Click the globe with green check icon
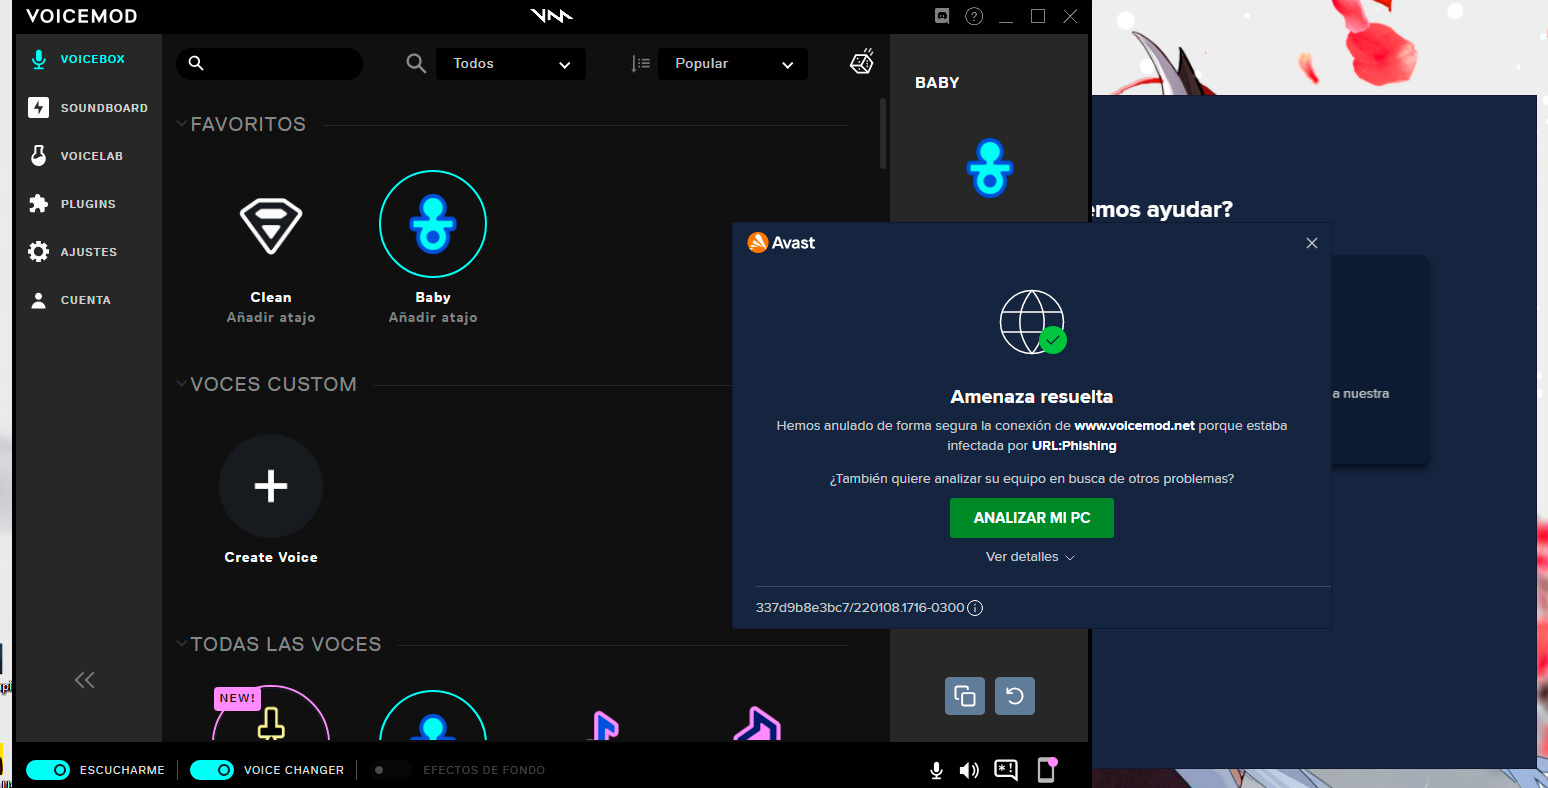The width and height of the screenshot is (1548, 788). 1033,322
